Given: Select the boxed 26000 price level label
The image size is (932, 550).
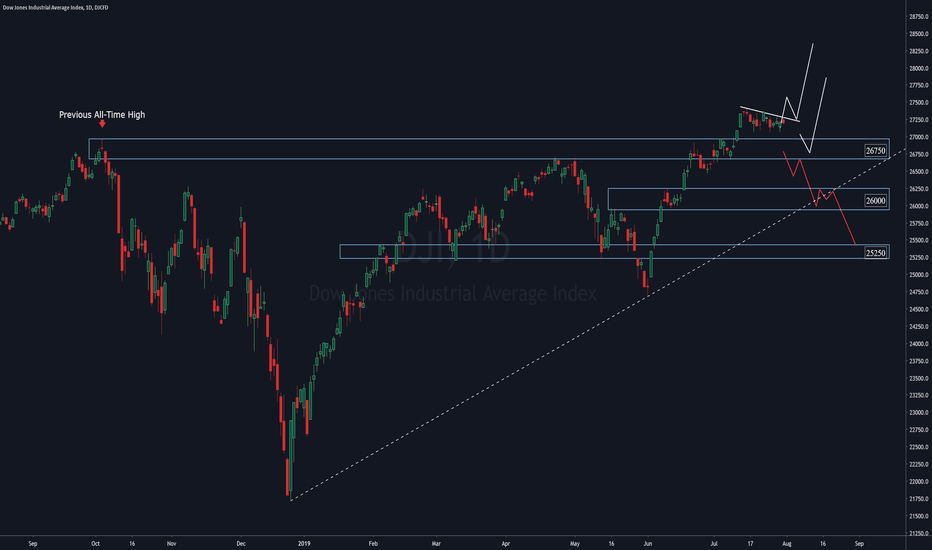Looking at the screenshot, I should [x=876, y=201].
